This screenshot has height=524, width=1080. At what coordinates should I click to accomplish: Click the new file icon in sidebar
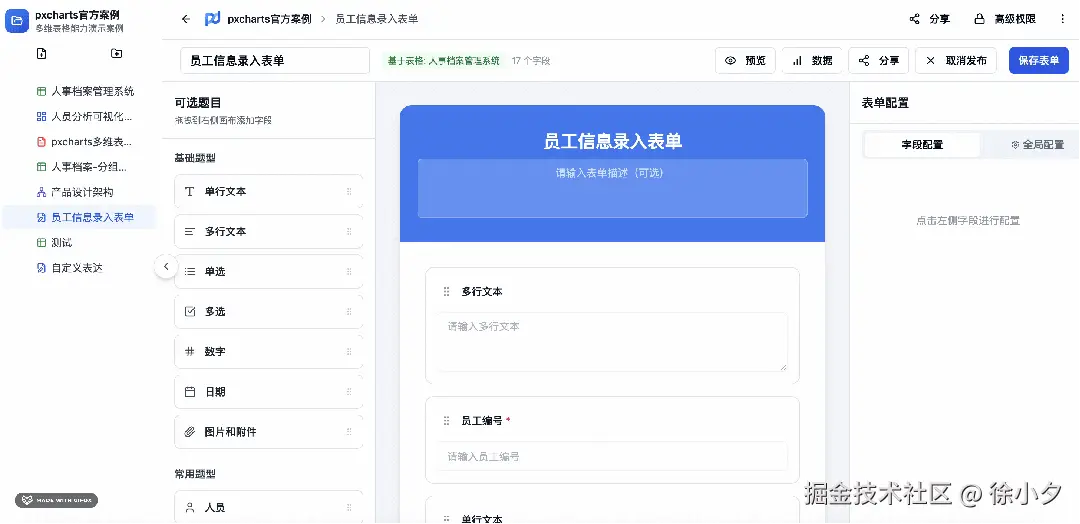pos(41,54)
